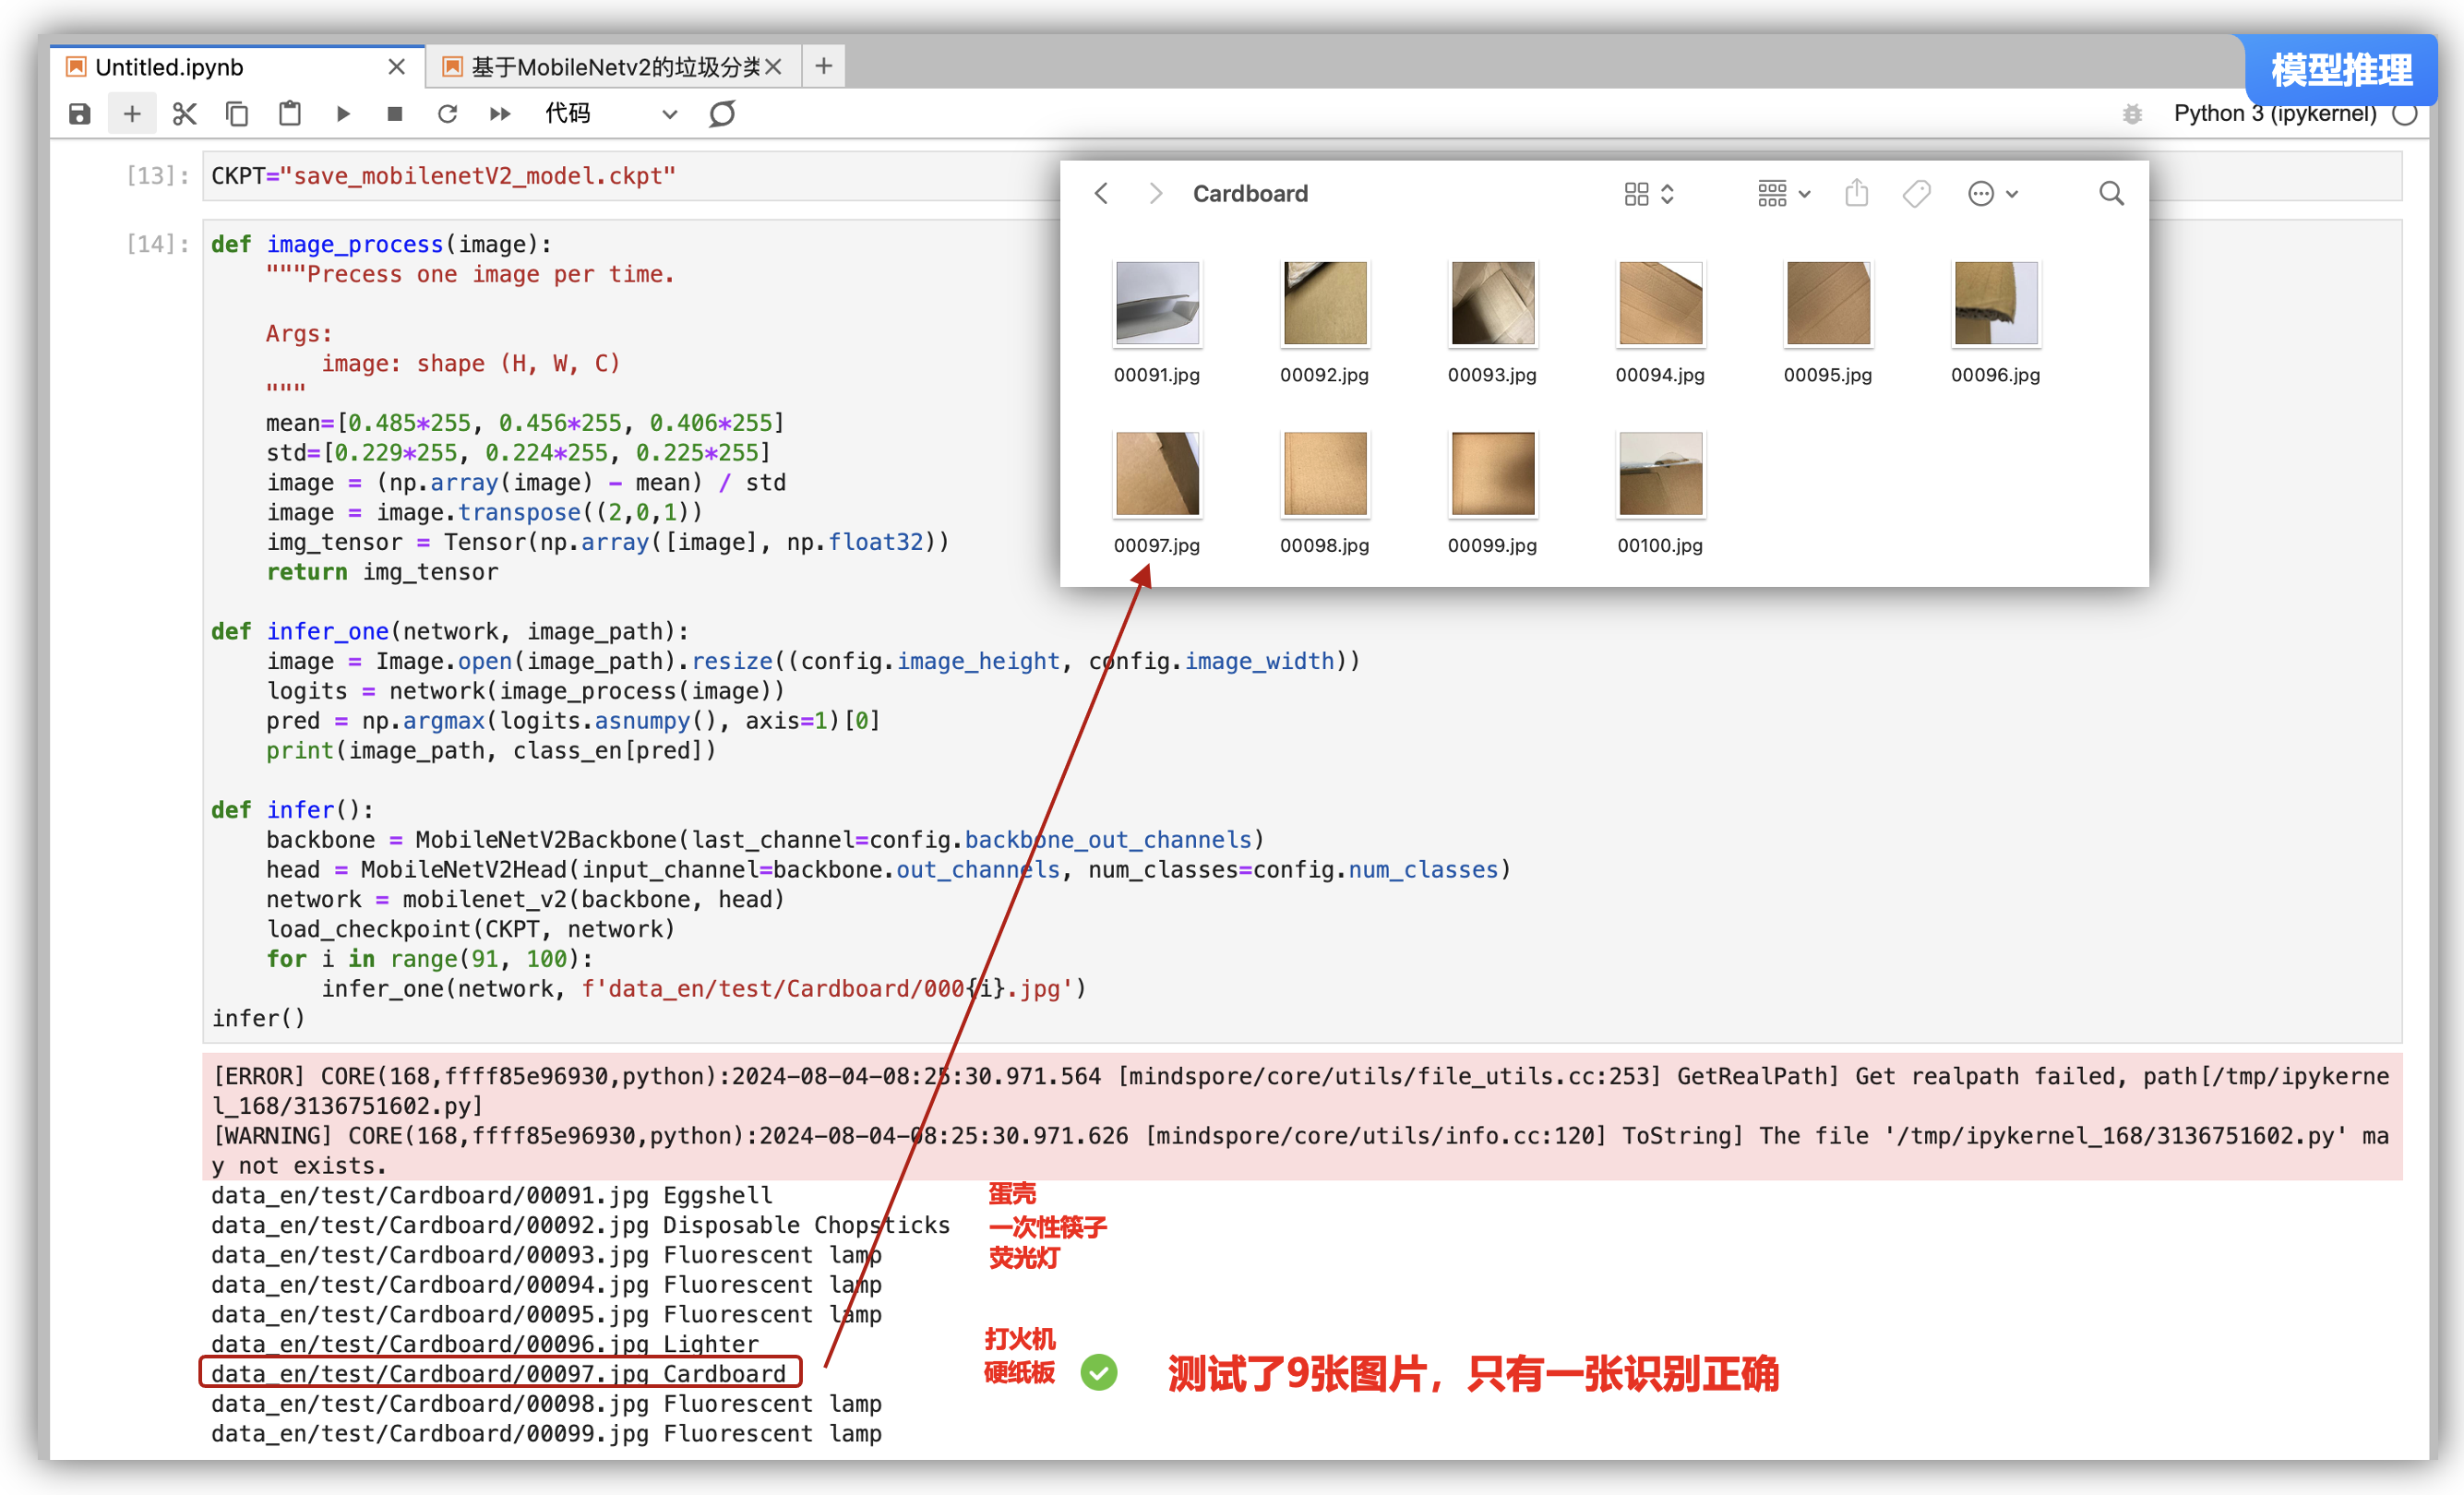Image resolution: width=2464 pixels, height=1495 pixels.
Task: Click the Python 3 (ipykernel) kernel name
Action: 2274,114
